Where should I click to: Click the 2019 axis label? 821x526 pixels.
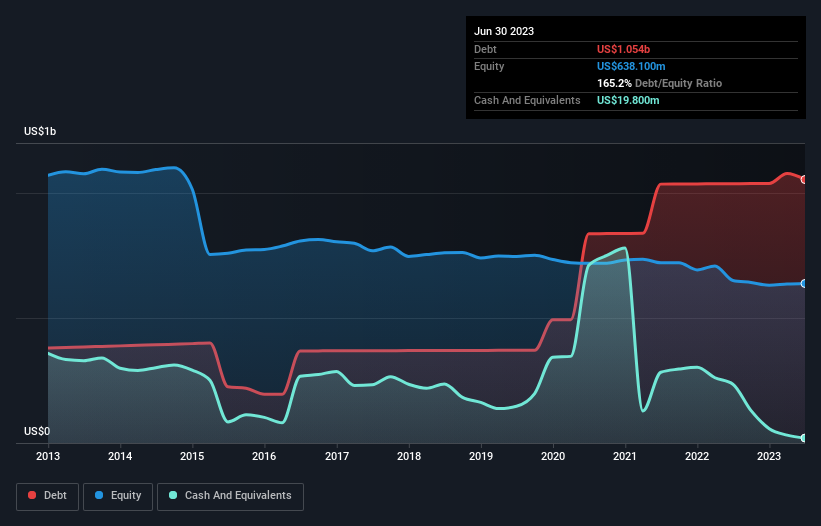tap(481, 456)
